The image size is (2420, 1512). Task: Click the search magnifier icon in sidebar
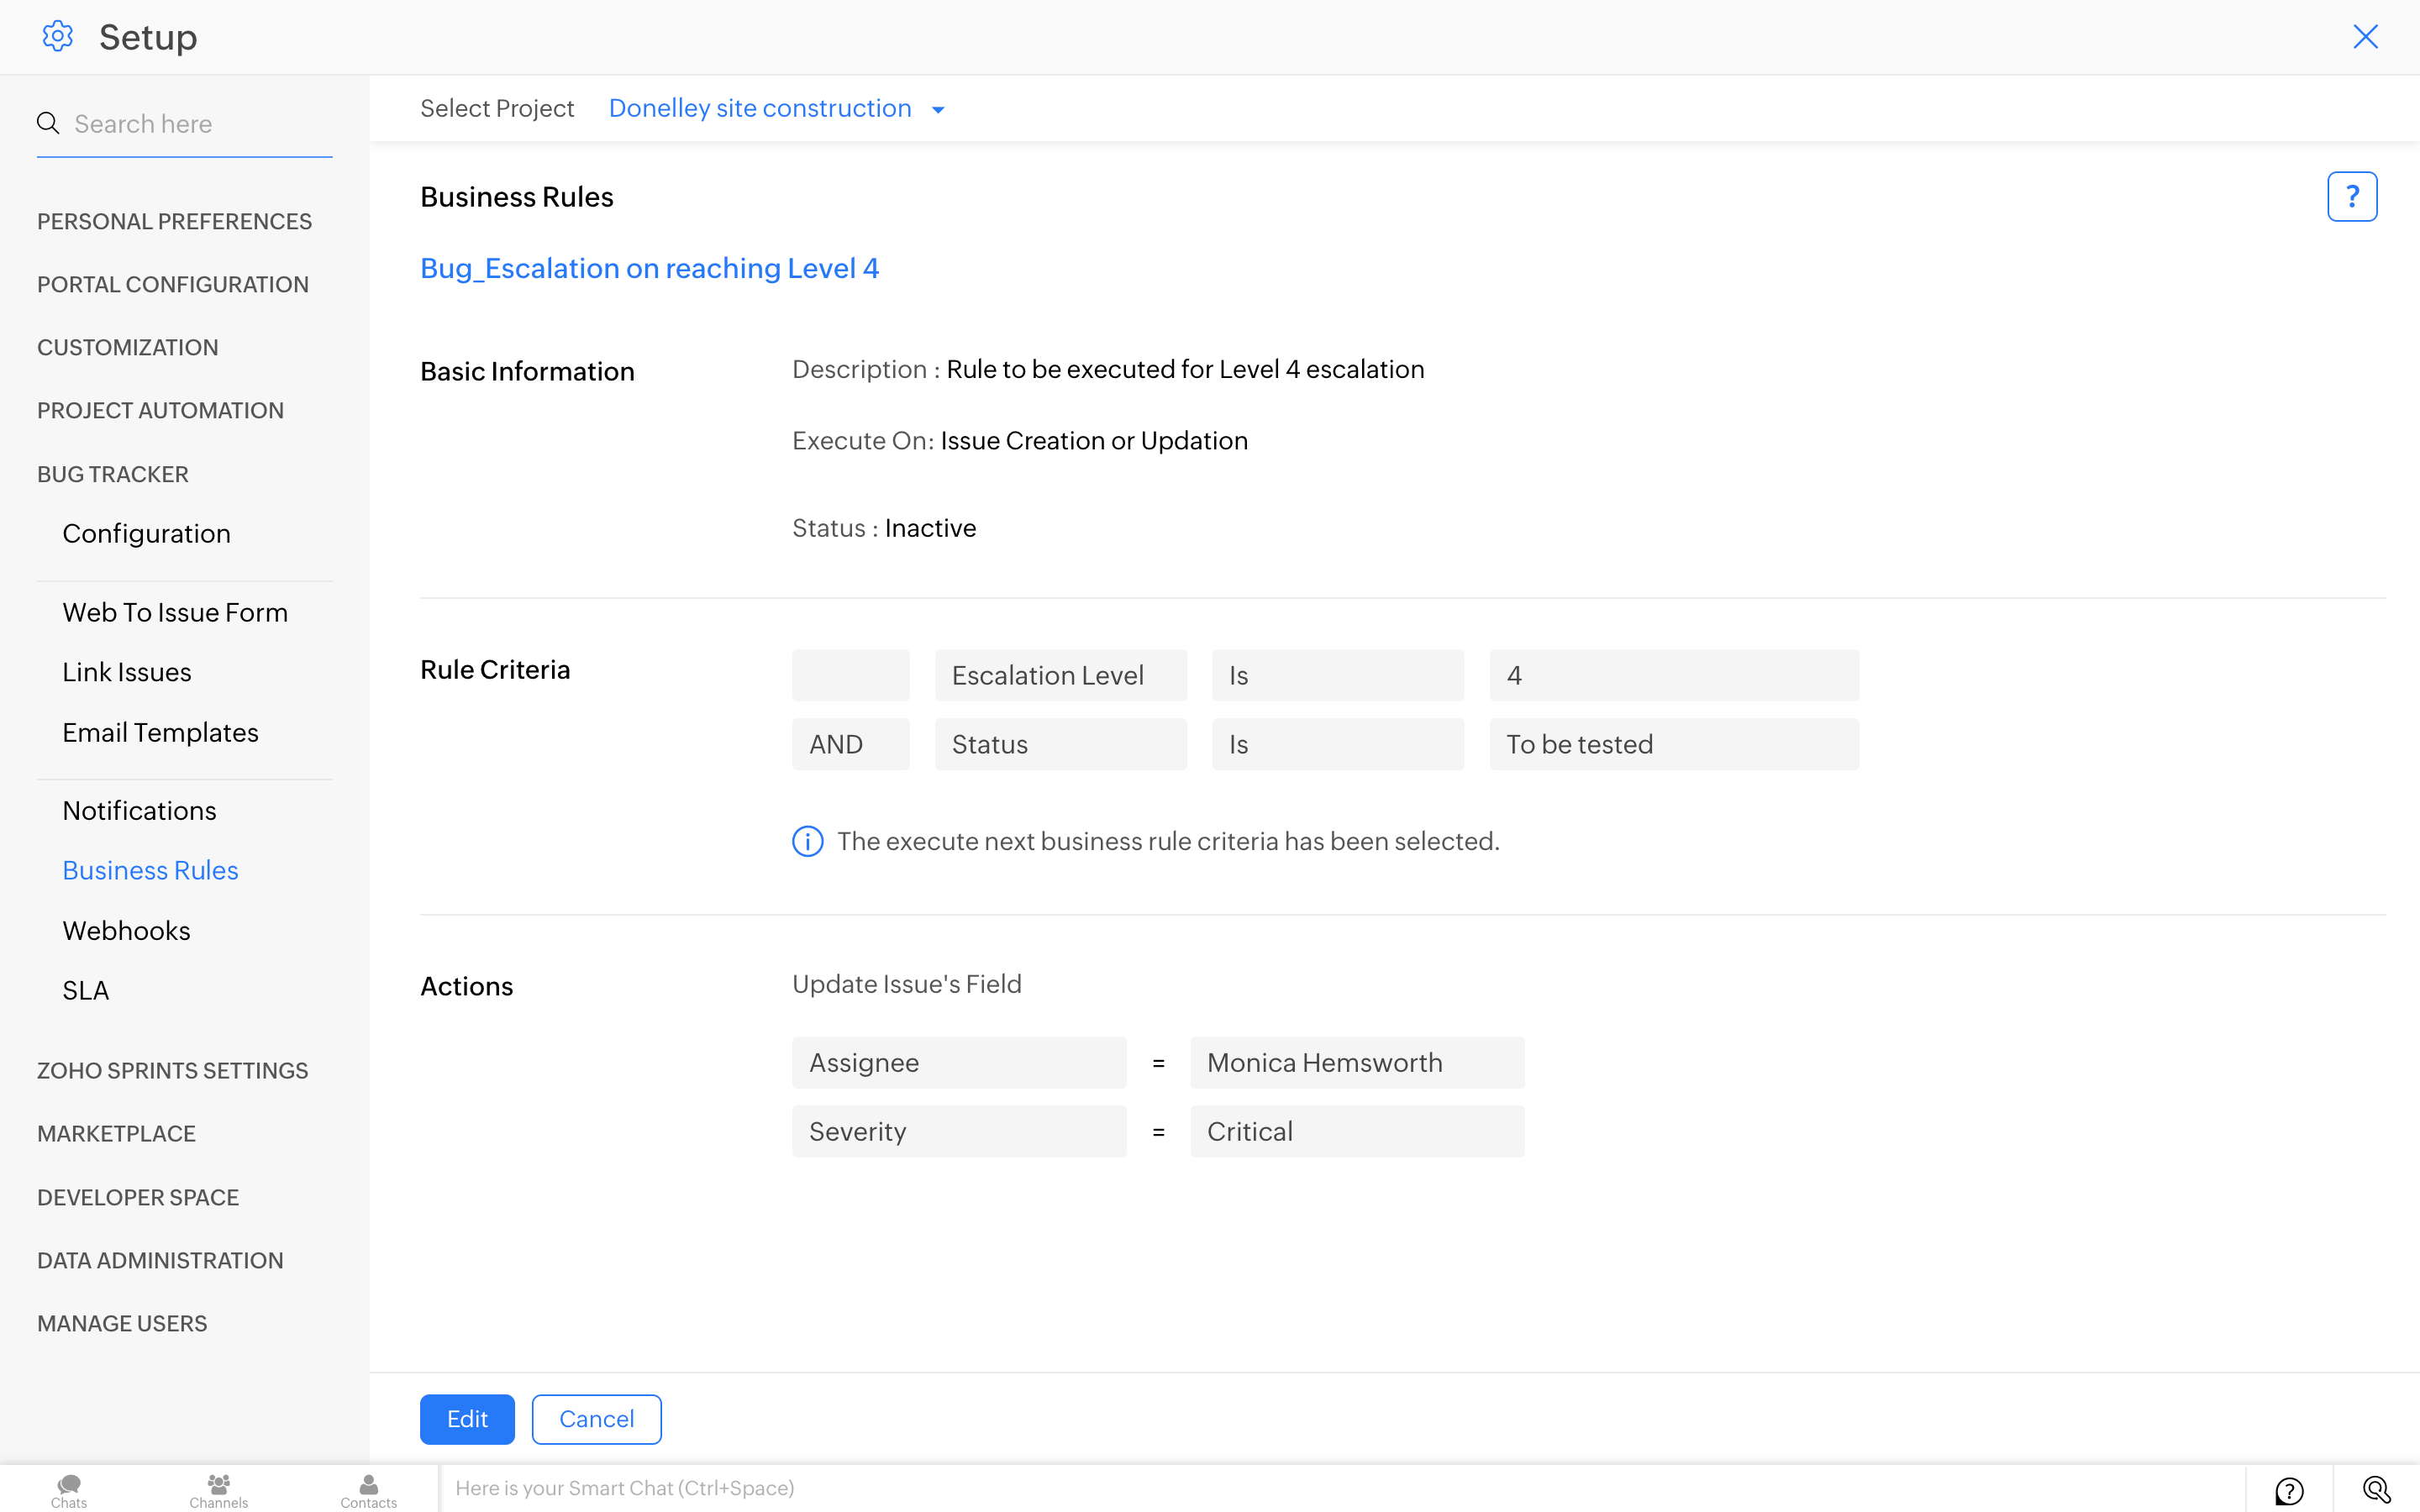(48, 123)
